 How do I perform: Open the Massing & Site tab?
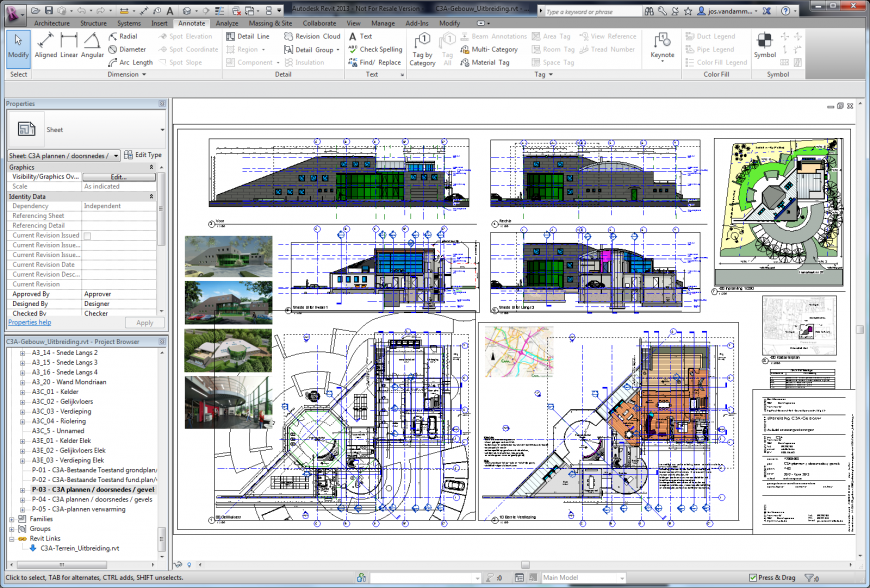(x=271, y=21)
